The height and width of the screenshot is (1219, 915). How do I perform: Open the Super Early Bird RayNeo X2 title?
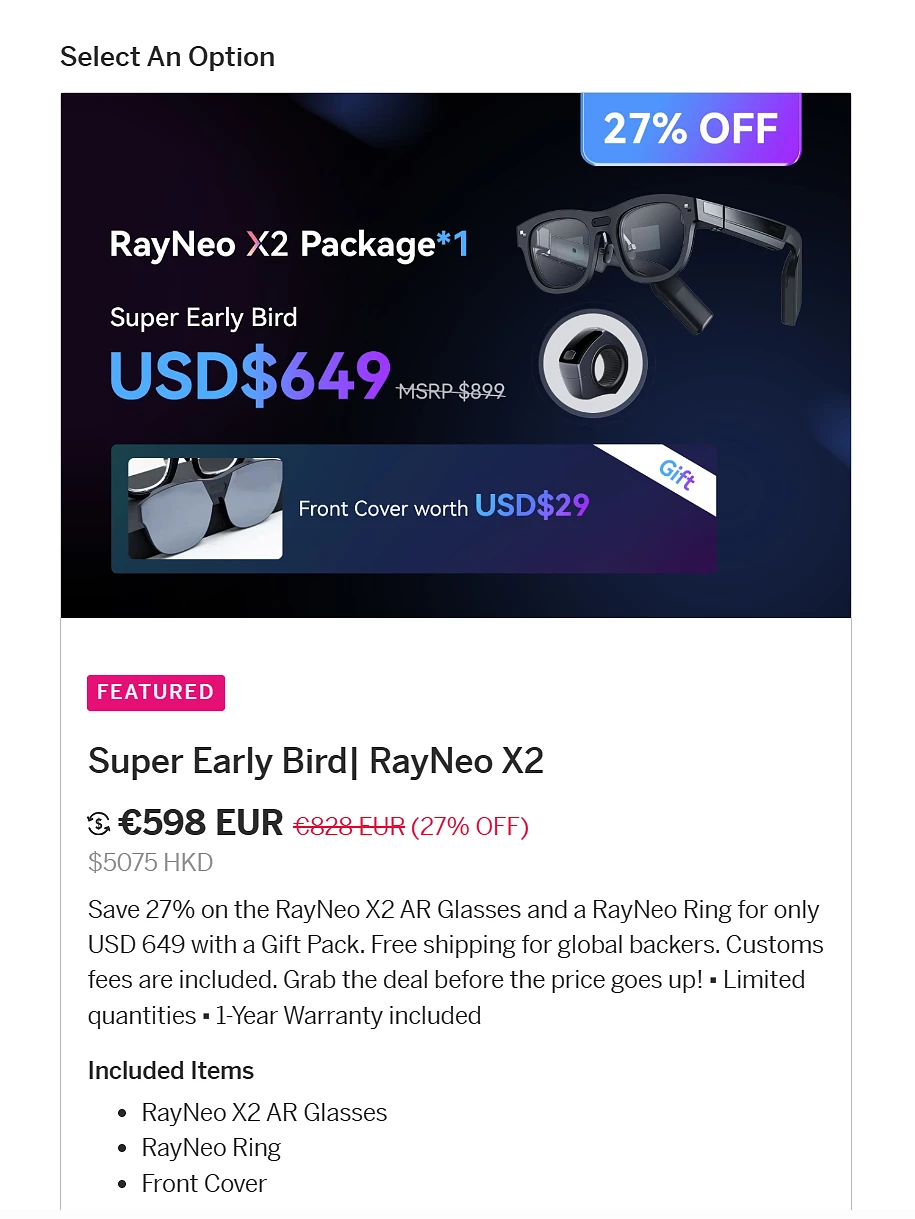click(x=316, y=761)
